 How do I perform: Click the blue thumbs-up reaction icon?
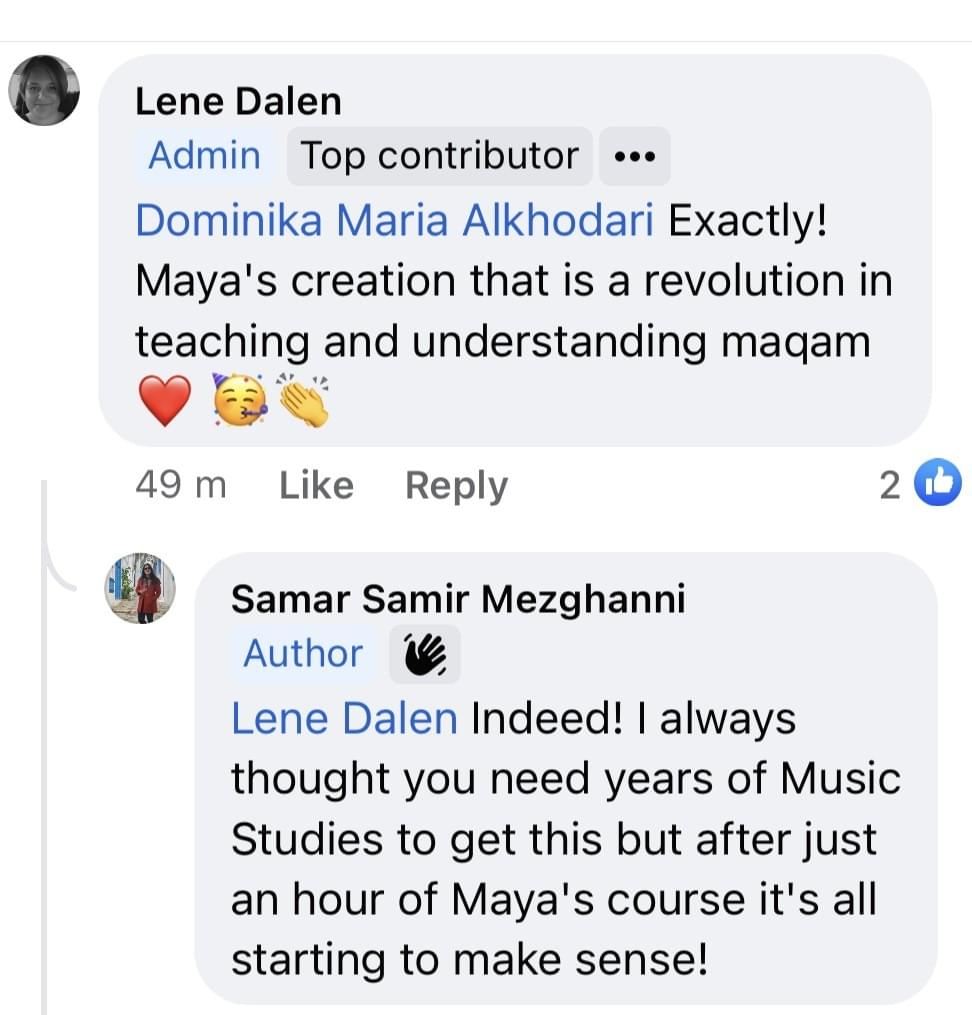coord(938,485)
